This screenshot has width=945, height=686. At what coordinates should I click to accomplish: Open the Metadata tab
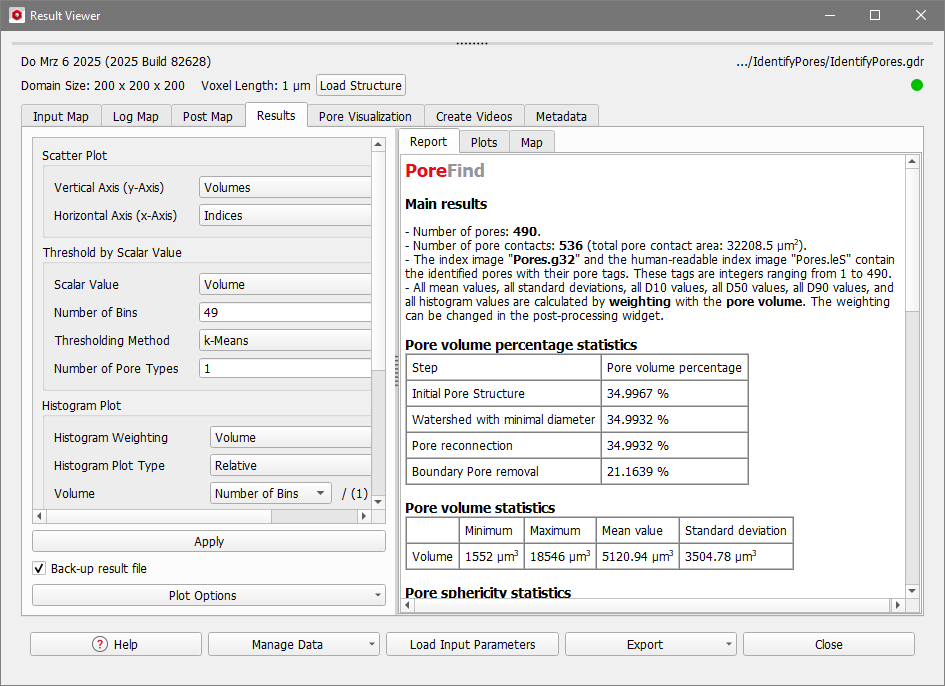561,116
